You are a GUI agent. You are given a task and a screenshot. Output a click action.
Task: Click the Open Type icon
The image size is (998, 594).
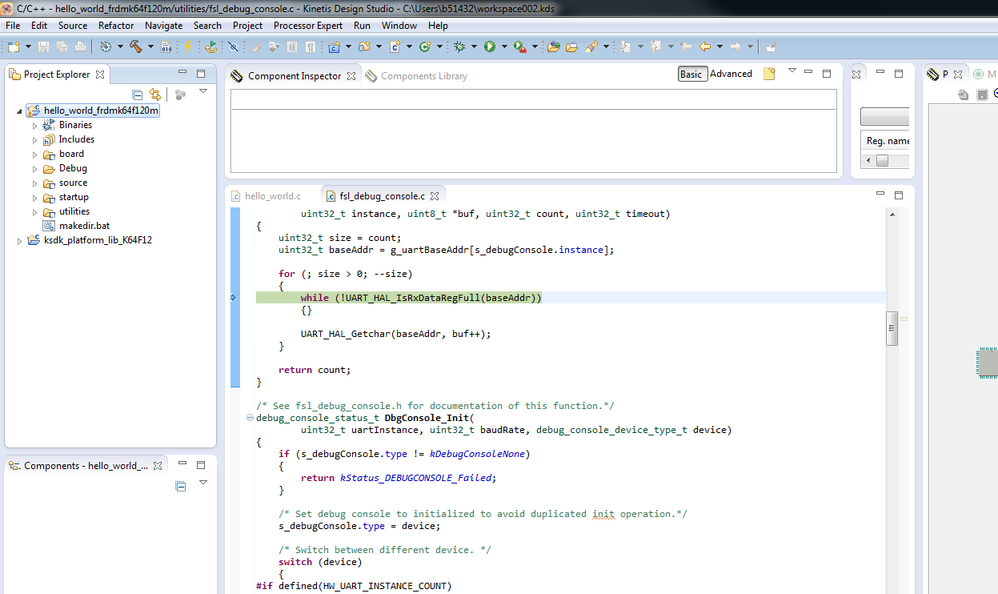click(x=553, y=46)
